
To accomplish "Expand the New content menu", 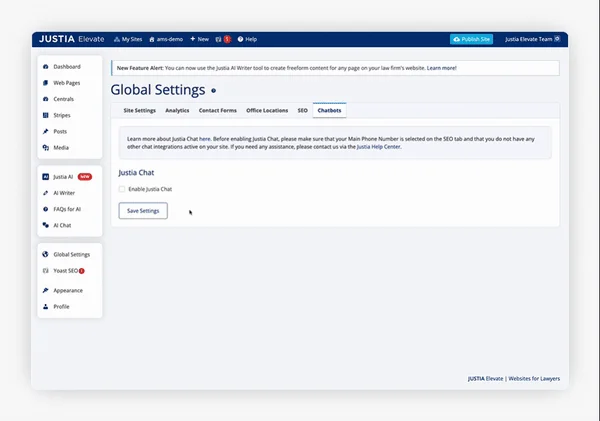I will coord(199,39).
